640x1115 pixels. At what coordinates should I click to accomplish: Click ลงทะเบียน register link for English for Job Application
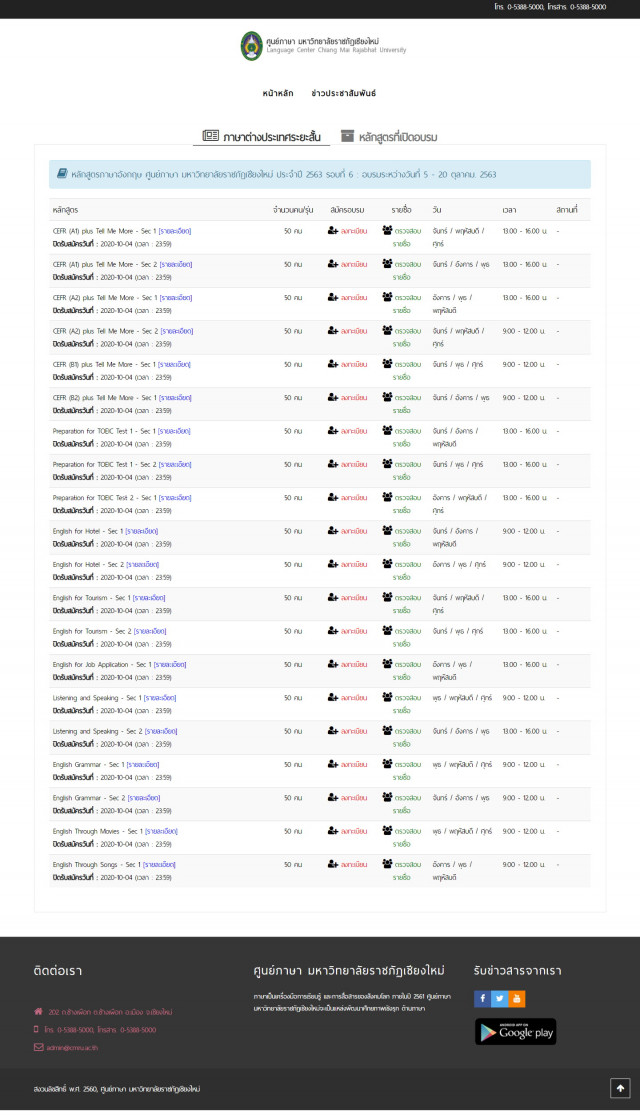pyautogui.click(x=354, y=665)
